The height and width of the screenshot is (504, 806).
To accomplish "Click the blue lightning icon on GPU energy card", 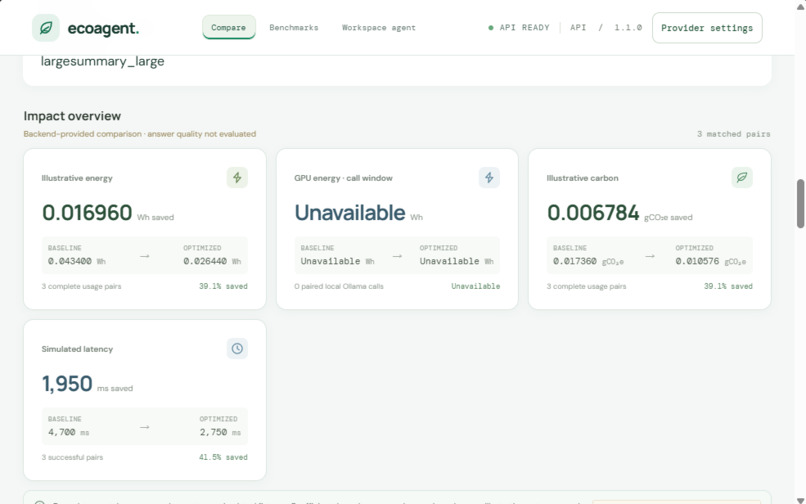I will pos(489,177).
